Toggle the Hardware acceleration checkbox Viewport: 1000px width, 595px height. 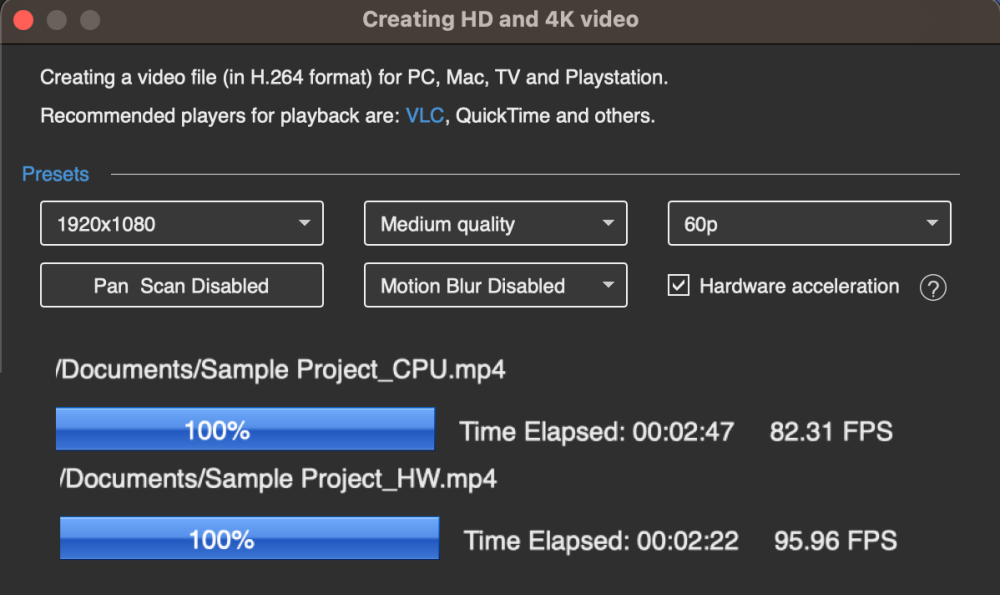point(679,286)
